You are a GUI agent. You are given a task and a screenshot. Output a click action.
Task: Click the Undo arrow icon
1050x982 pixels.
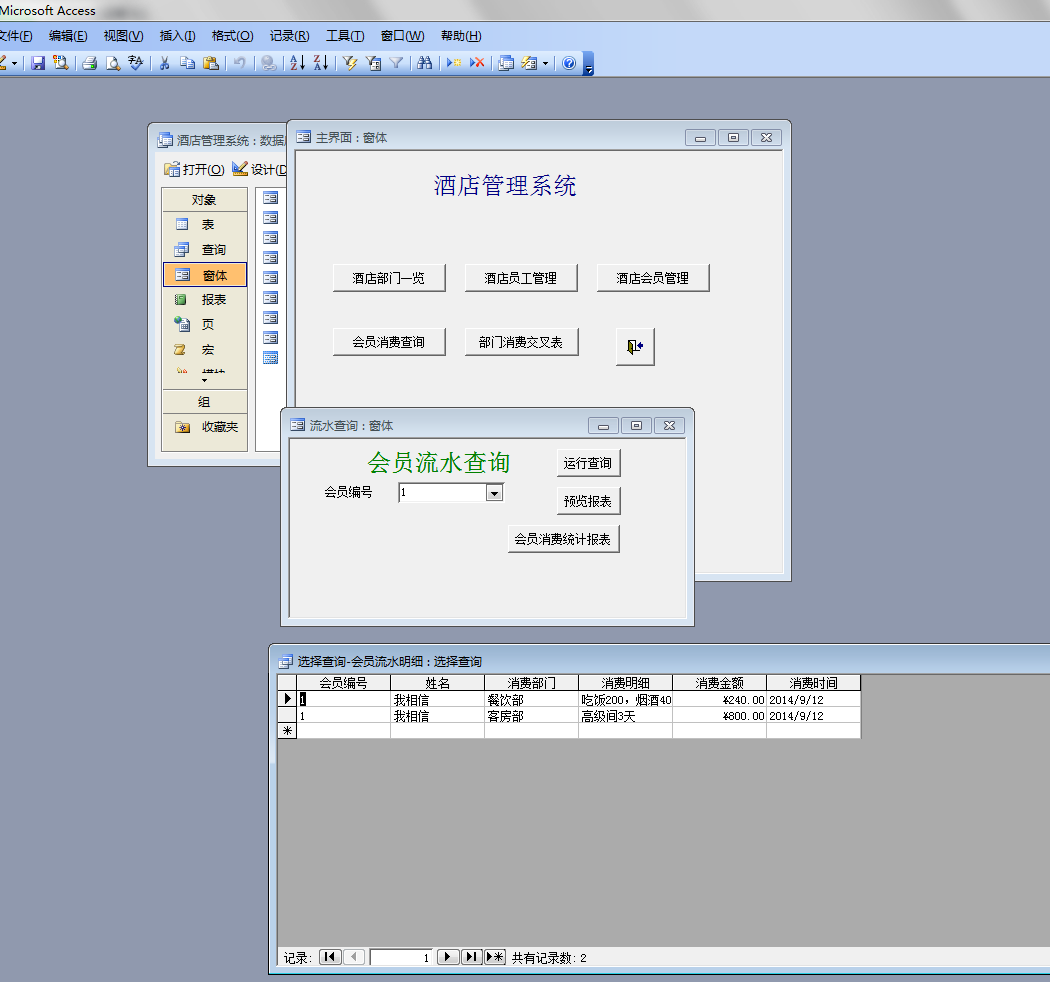[240, 63]
